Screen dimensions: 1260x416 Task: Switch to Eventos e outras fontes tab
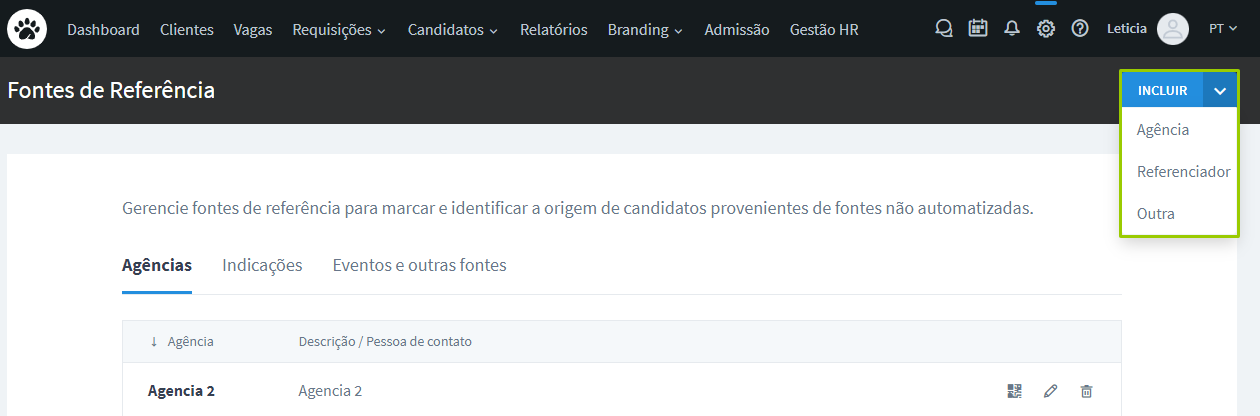pyautogui.click(x=419, y=265)
